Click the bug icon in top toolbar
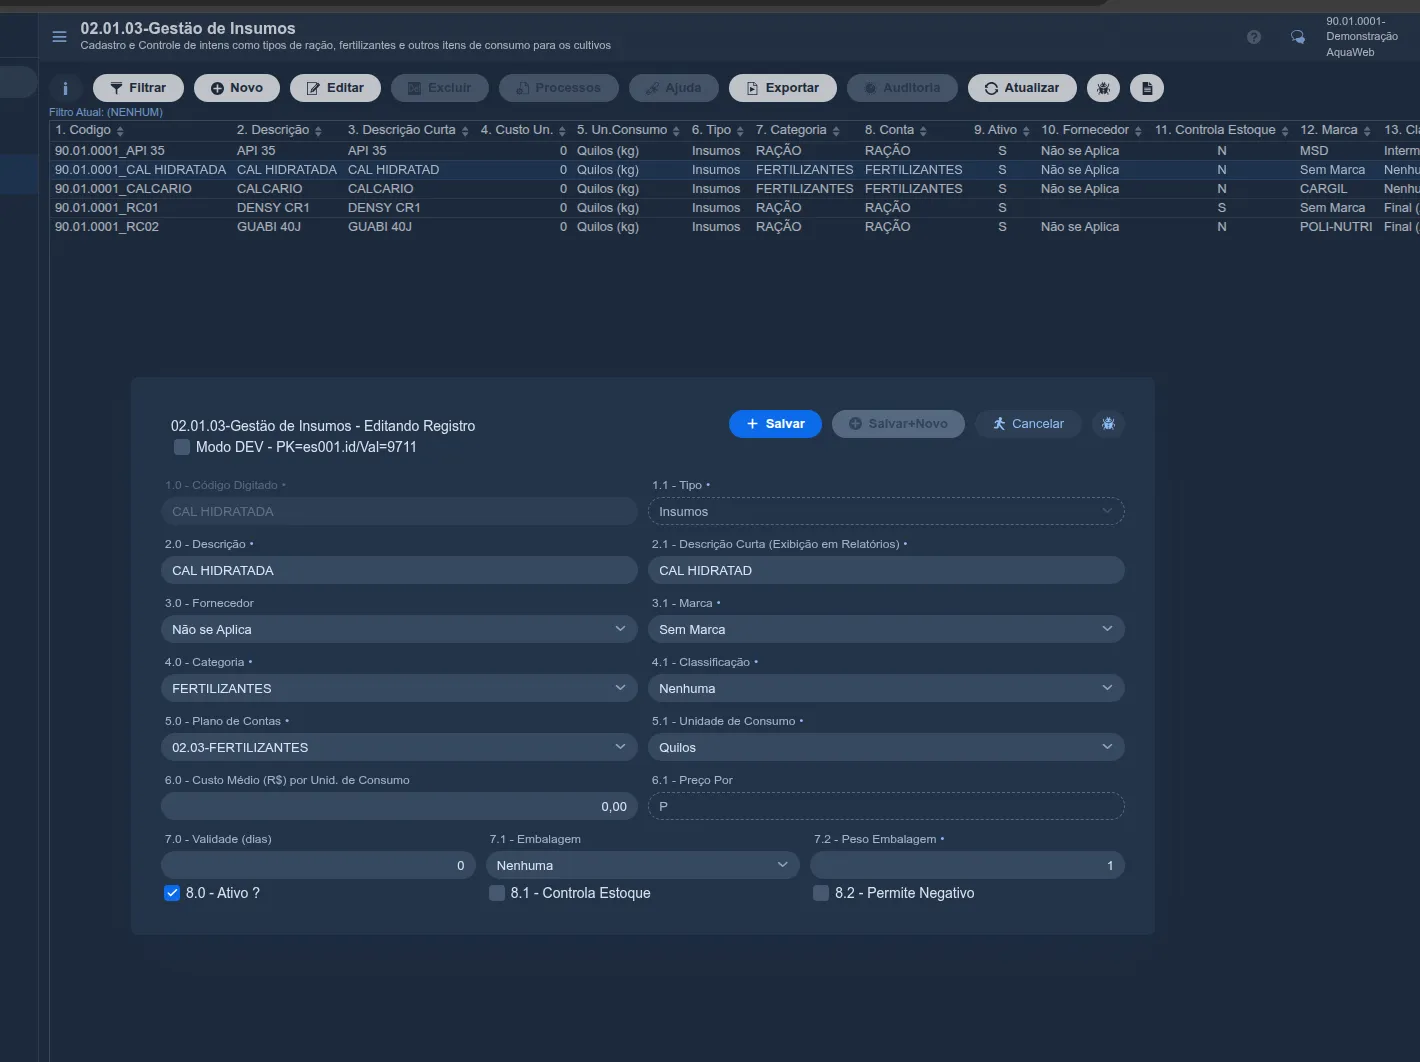Screen dimensions: 1420x1062 (x=1103, y=88)
